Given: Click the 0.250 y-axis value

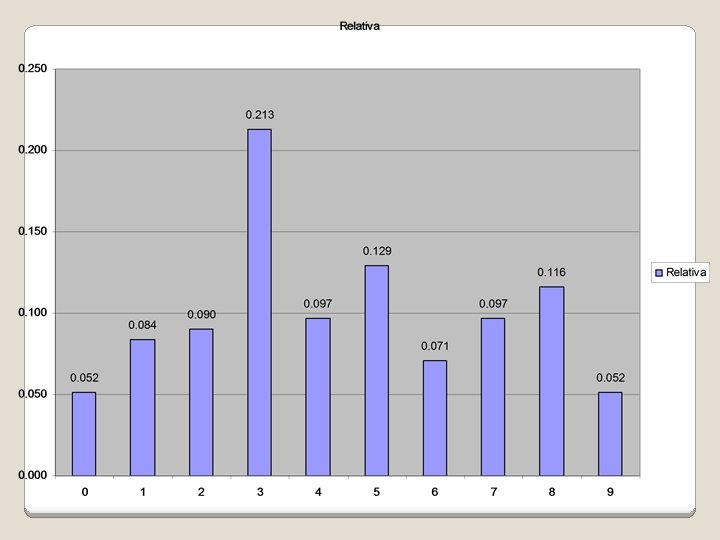Looking at the screenshot, I should (33, 68).
